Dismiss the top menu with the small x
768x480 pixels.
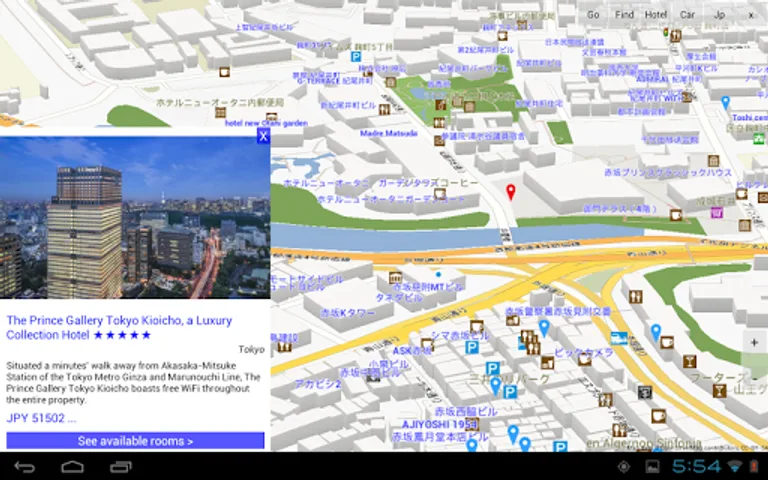coord(751,15)
